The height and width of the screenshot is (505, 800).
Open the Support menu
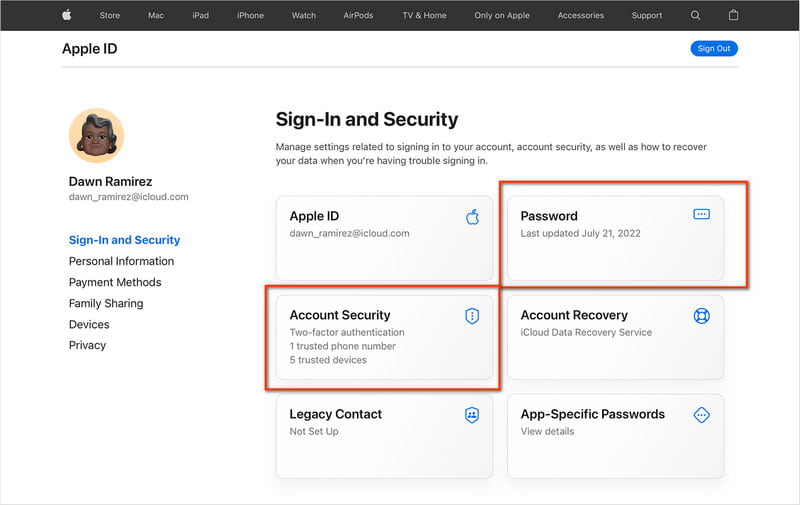pos(646,15)
